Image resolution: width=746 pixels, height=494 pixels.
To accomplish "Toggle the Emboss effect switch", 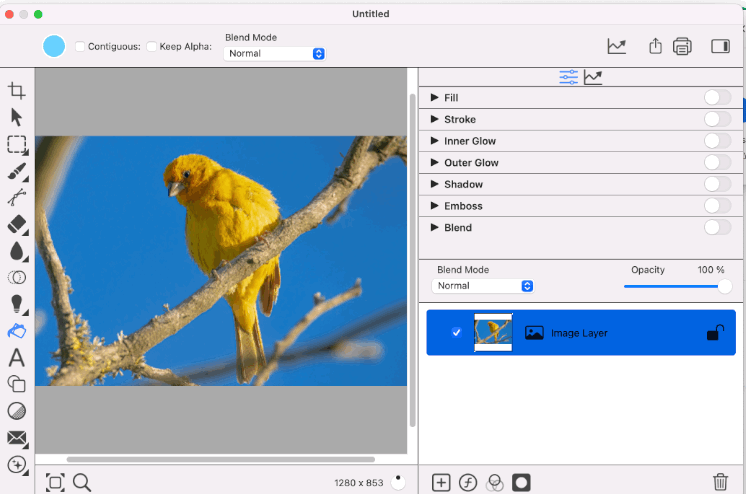I will click(717, 206).
